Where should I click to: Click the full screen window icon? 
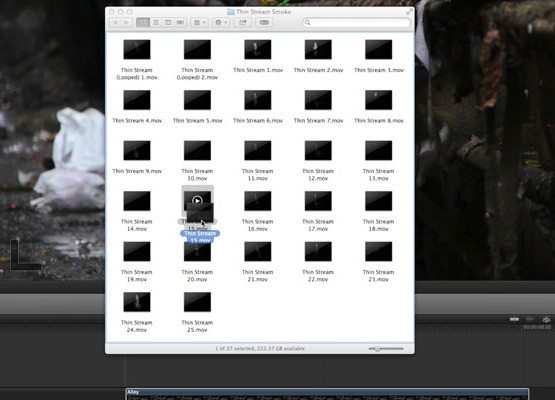pyautogui.click(x=408, y=12)
